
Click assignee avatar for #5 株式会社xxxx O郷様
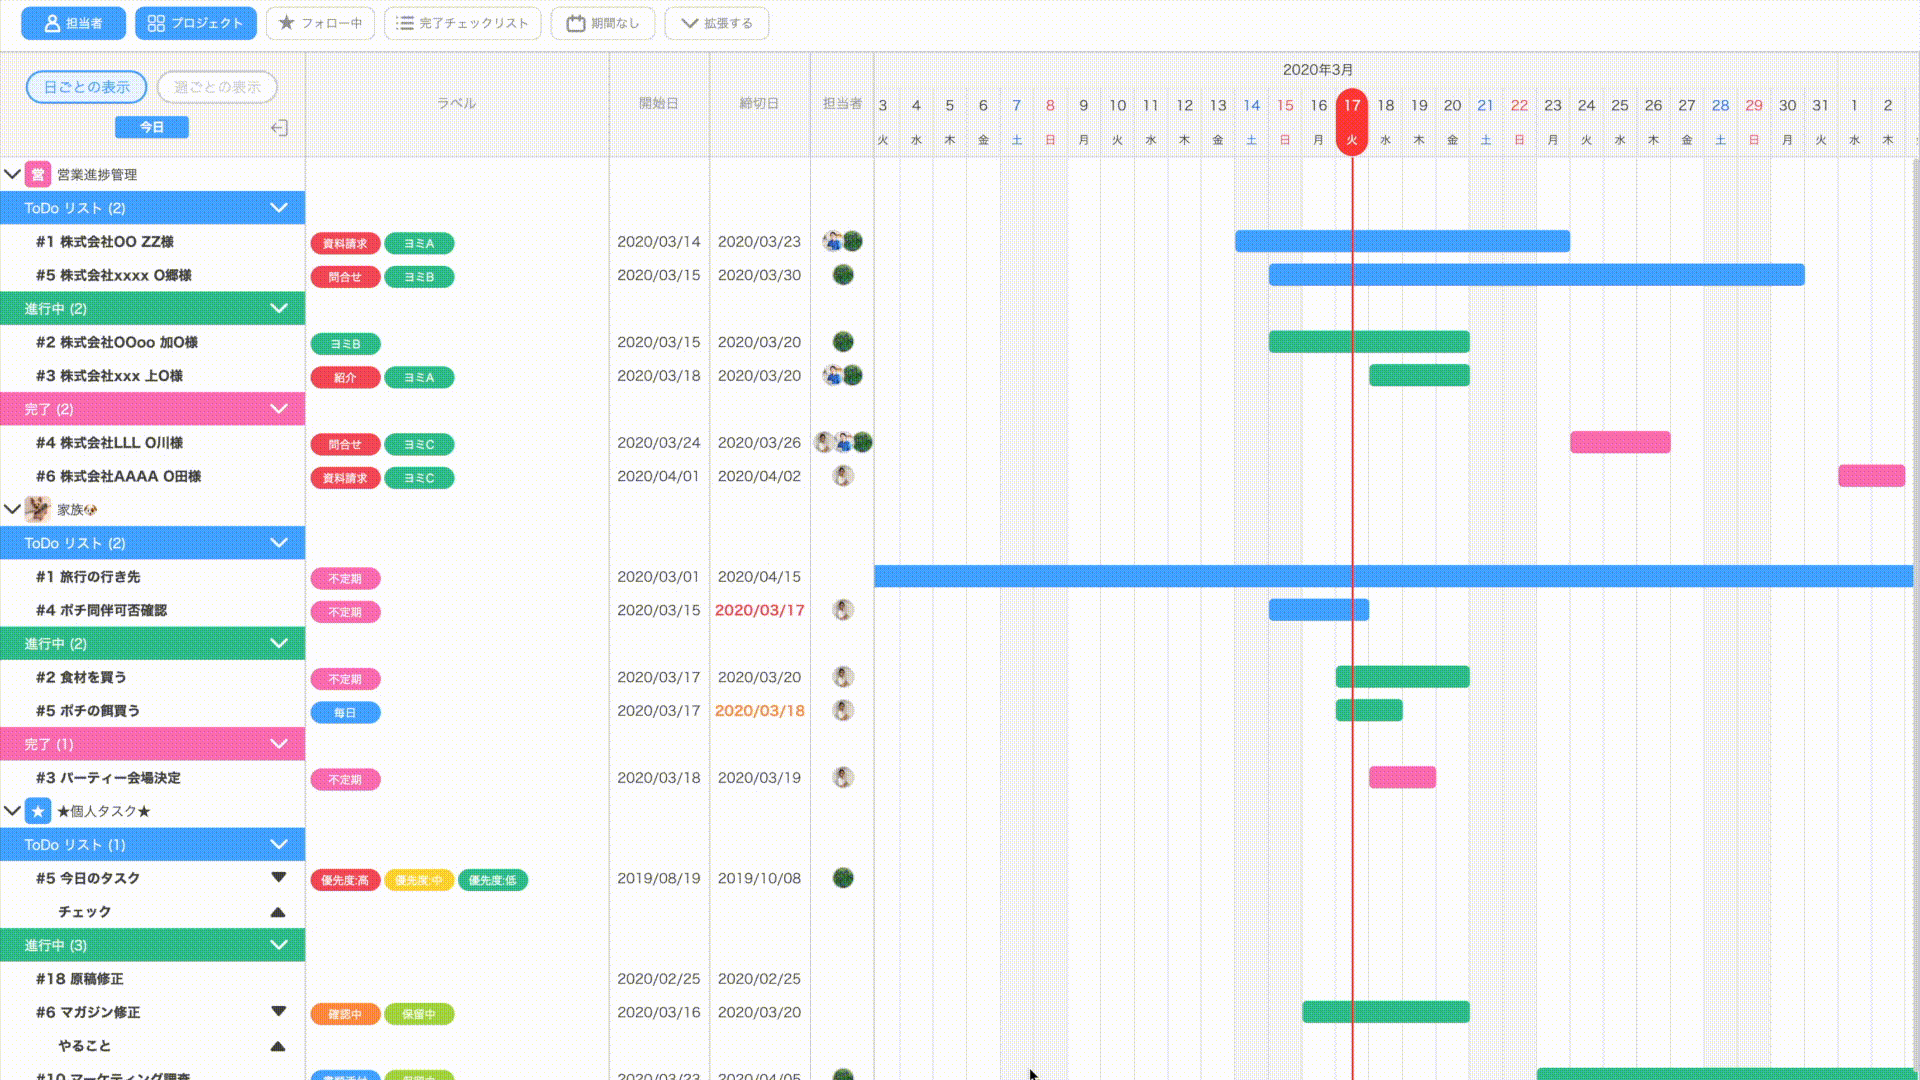point(843,275)
